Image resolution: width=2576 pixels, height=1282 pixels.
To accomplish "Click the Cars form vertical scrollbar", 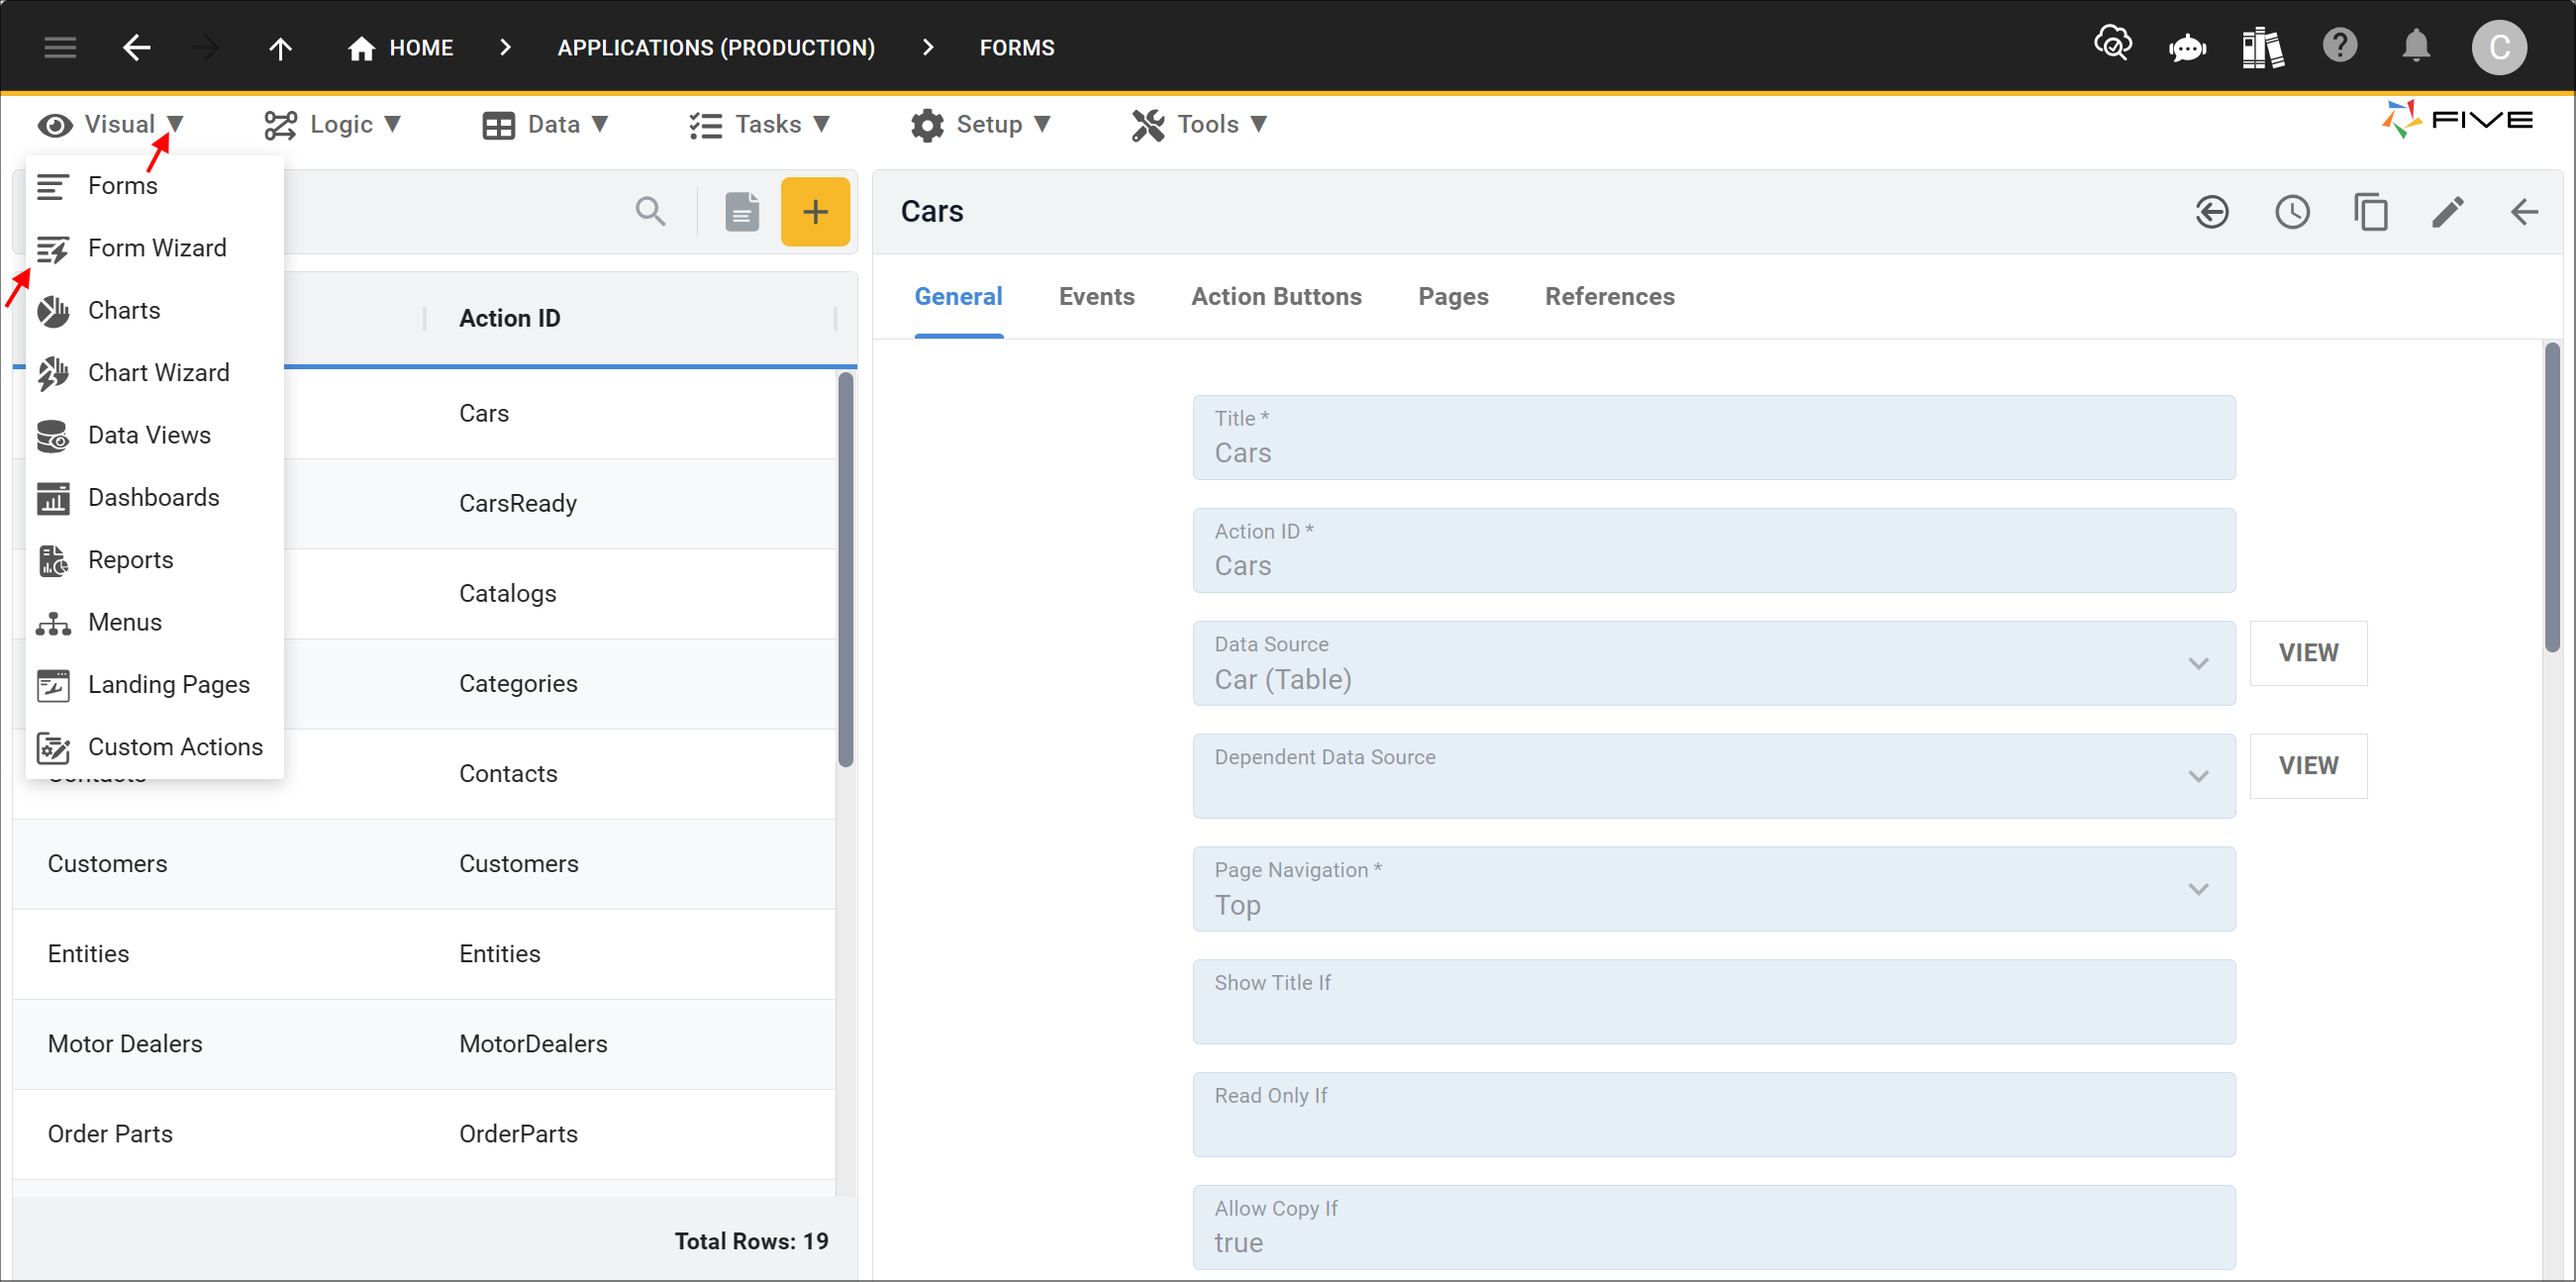I will 2552,498.
